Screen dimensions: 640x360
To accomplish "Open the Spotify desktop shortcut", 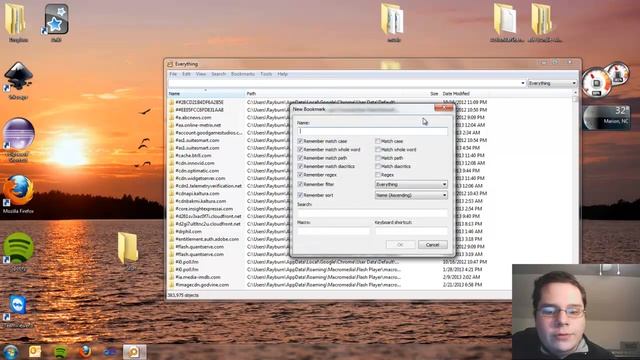I will [x=18, y=248].
